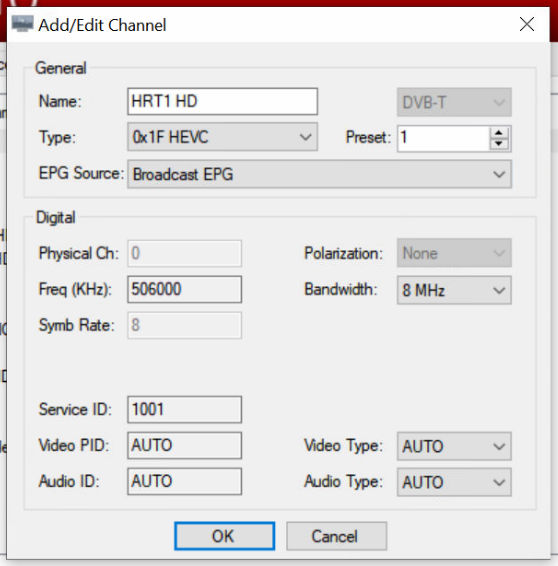
Task: Click the Audio ID field
Action: coord(184,481)
